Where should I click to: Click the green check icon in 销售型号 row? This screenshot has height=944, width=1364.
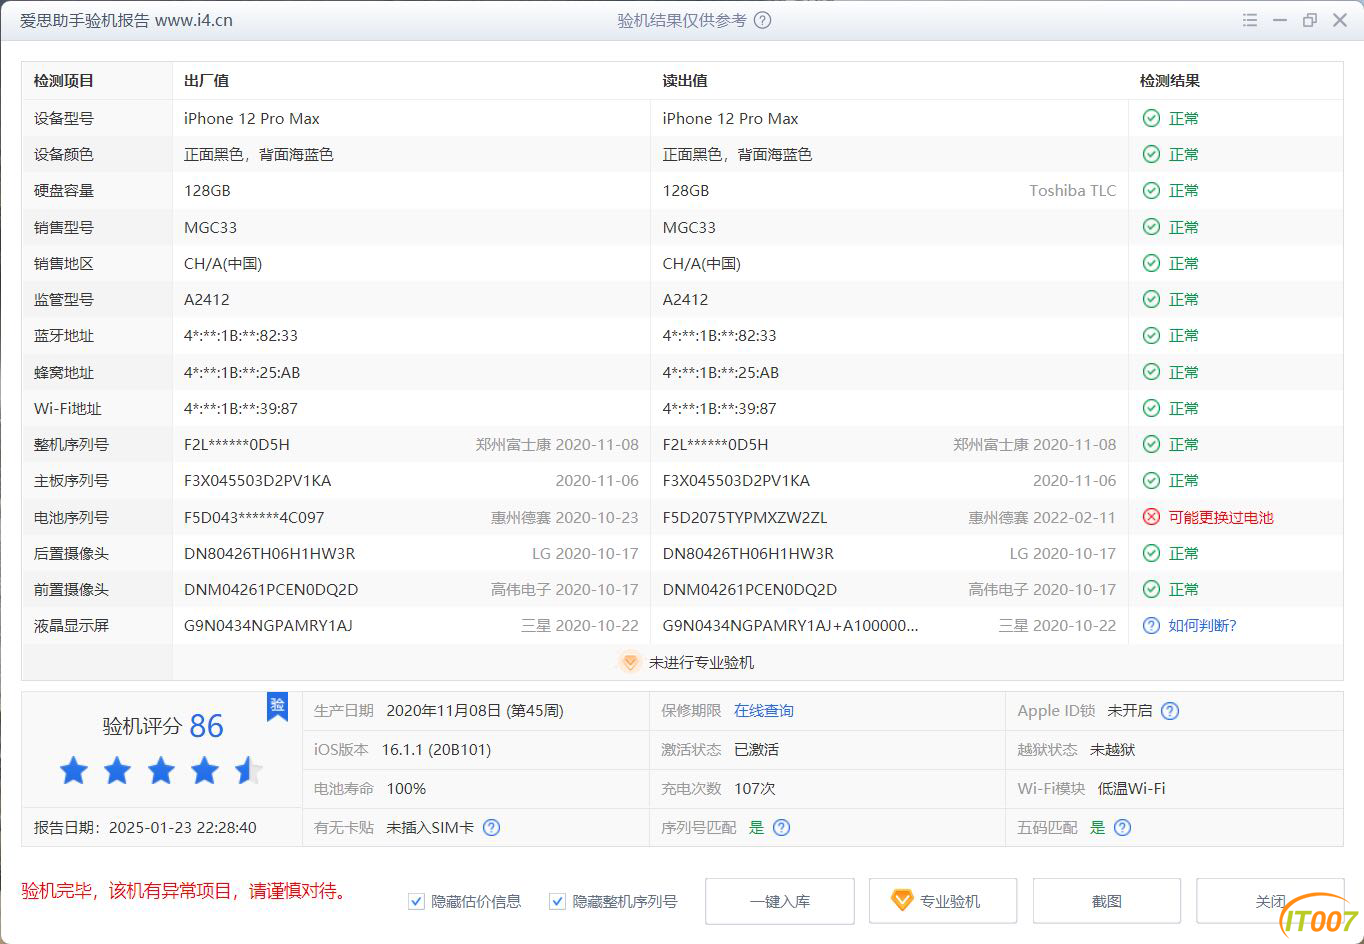tap(1151, 227)
